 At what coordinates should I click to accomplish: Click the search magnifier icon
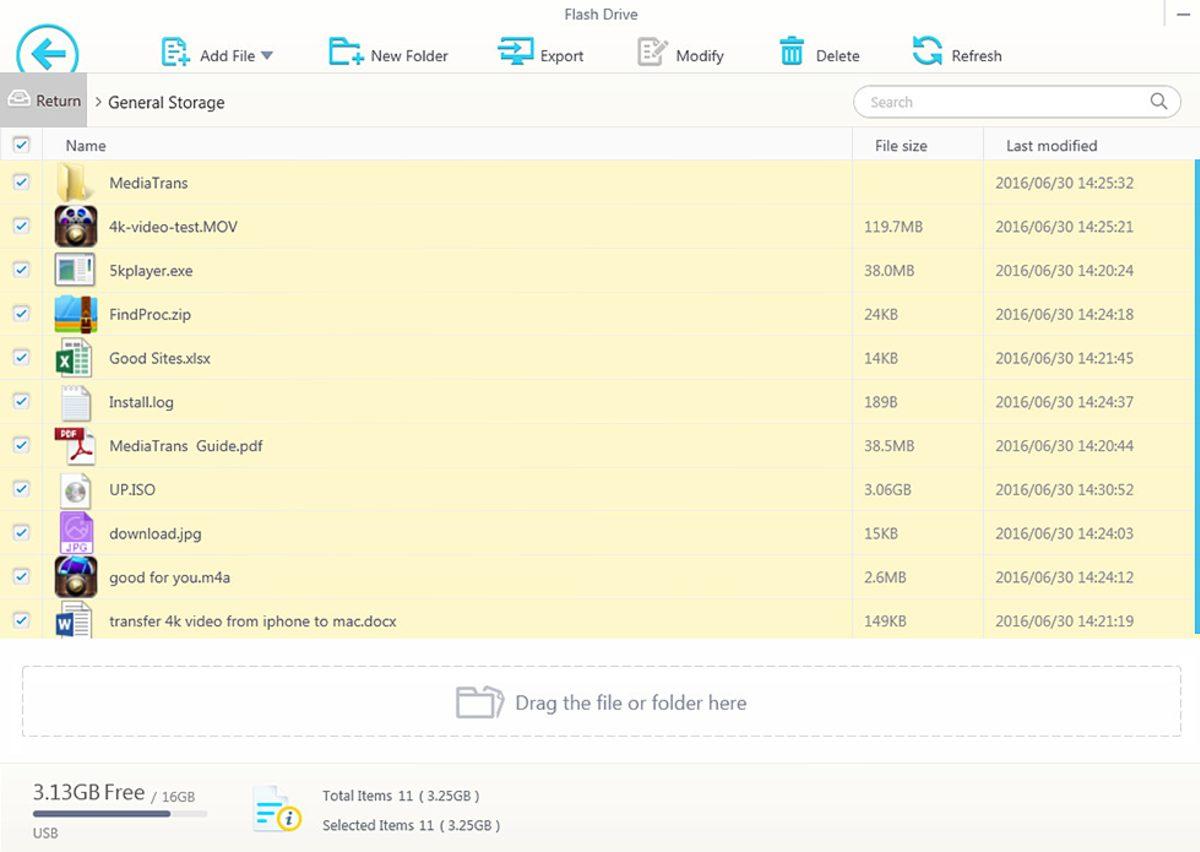pyautogui.click(x=1158, y=101)
